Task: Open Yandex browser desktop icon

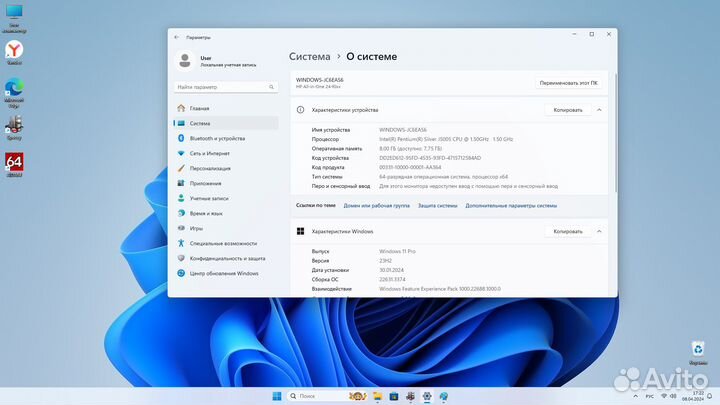Action: click(14, 52)
